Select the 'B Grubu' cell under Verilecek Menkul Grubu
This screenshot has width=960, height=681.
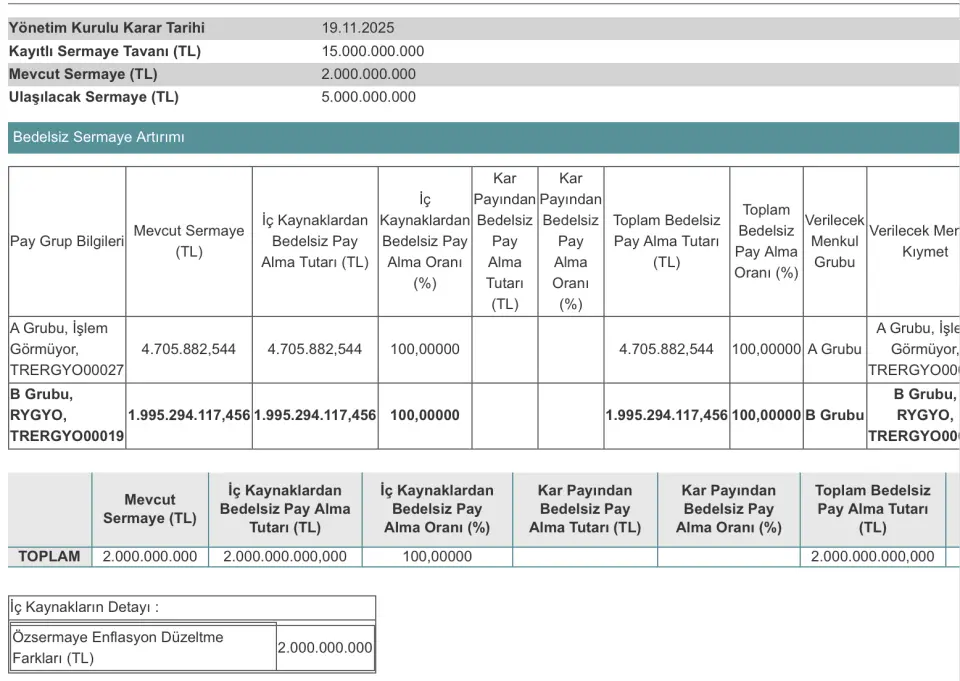coord(834,415)
